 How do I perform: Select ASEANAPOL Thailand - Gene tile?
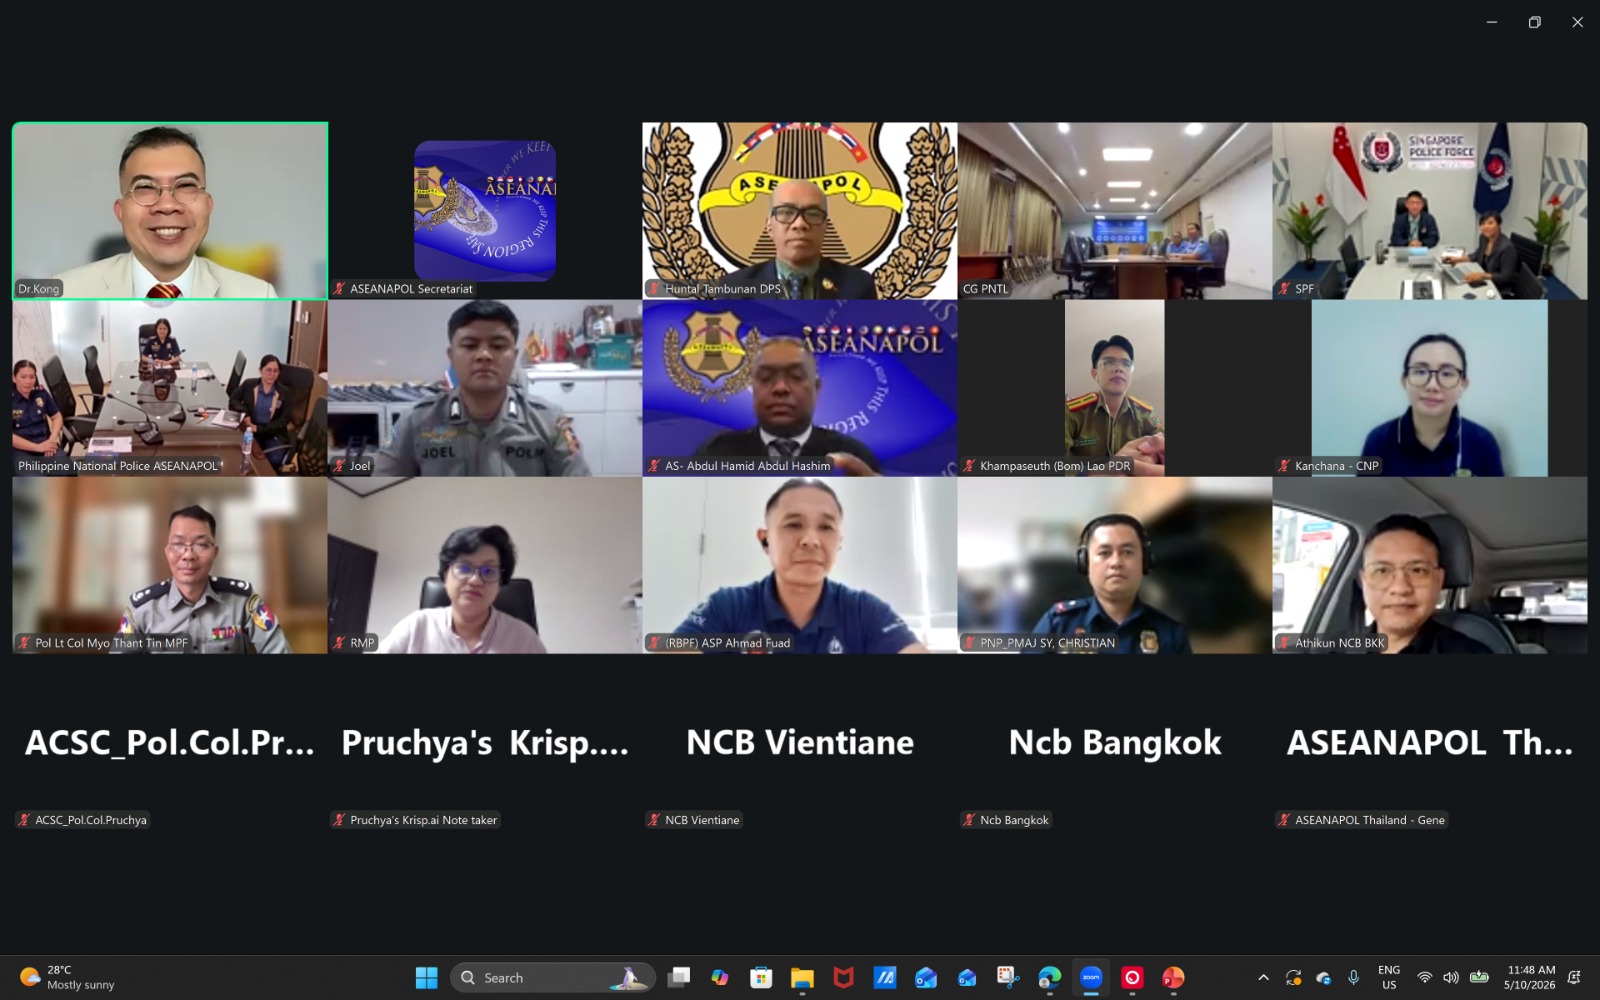[x=1430, y=742]
